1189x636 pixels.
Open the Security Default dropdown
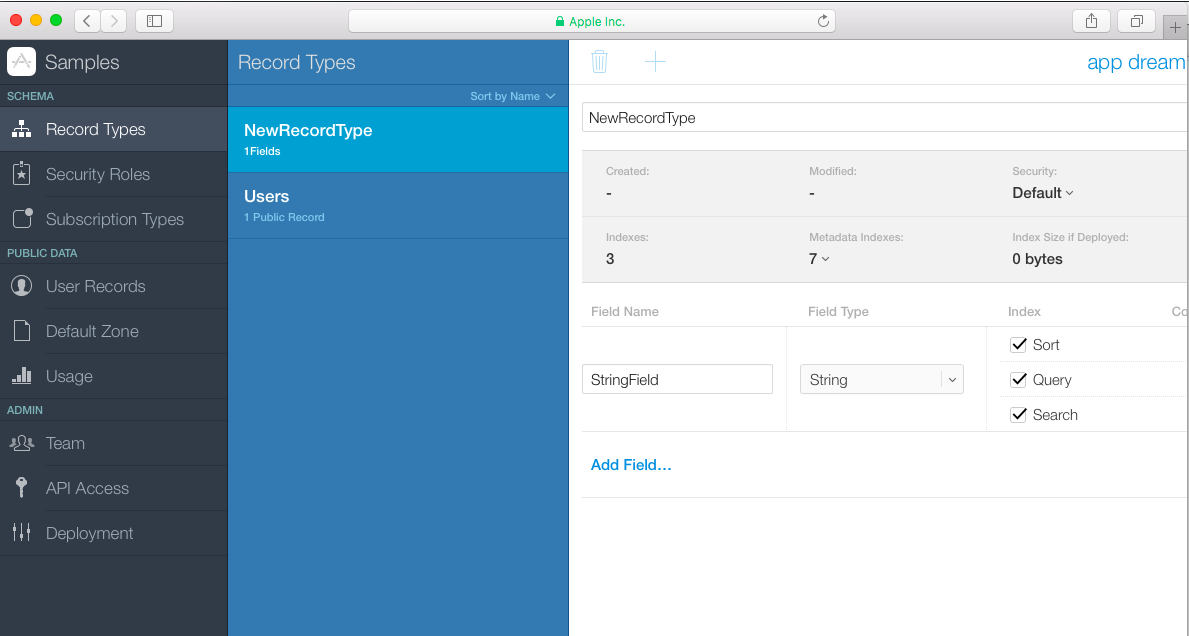click(x=1043, y=193)
